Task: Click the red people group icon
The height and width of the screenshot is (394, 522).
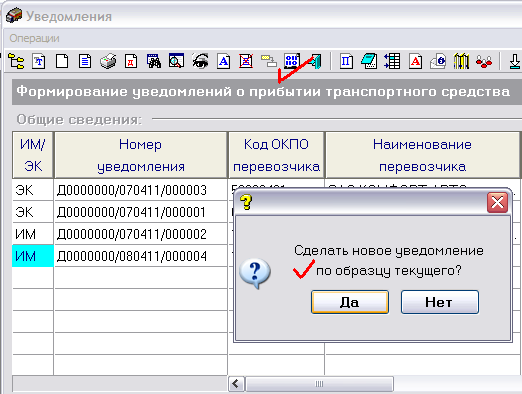Action: point(484,61)
